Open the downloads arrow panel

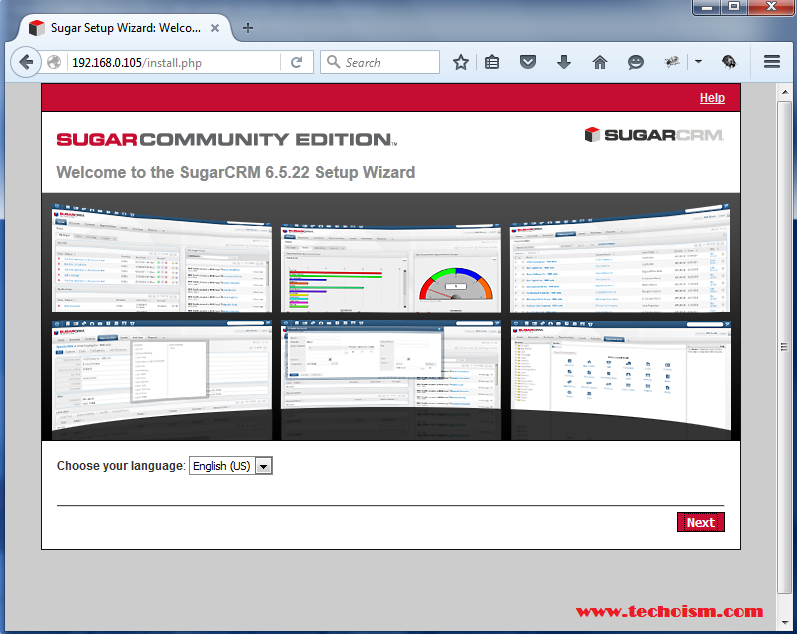point(564,63)
